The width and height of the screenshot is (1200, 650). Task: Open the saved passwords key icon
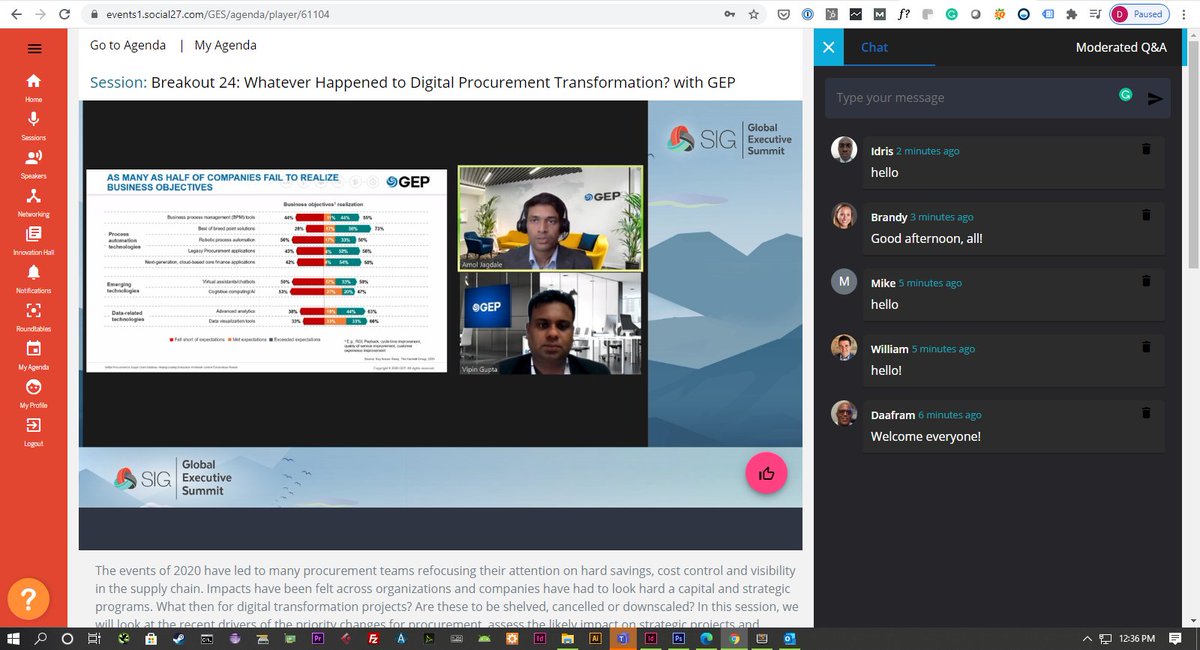coord(728,14)
